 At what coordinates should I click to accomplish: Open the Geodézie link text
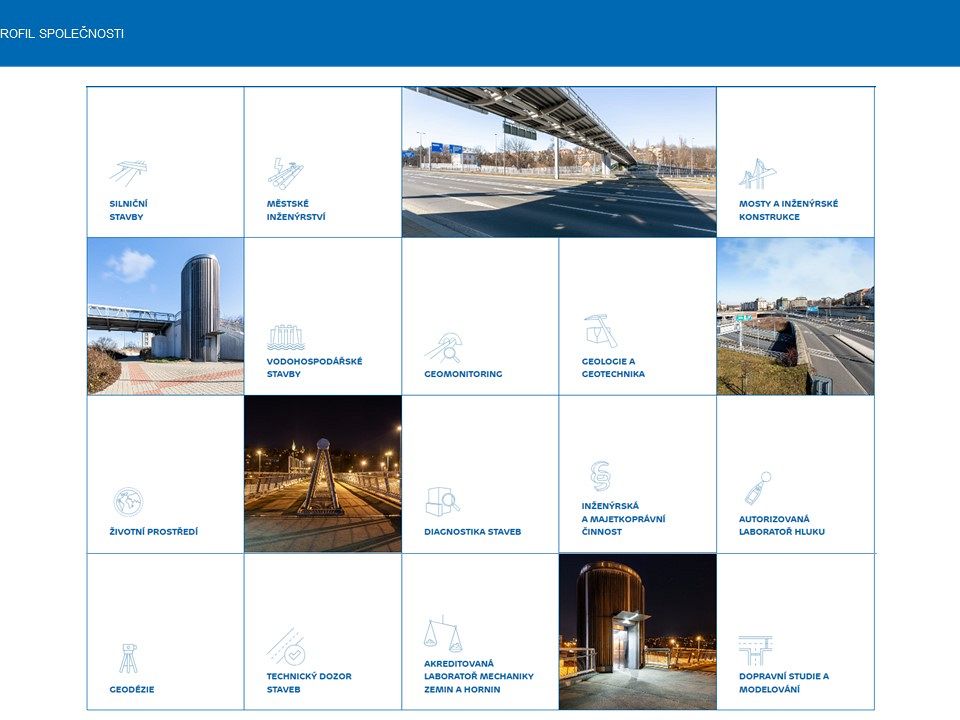(132, 689)
